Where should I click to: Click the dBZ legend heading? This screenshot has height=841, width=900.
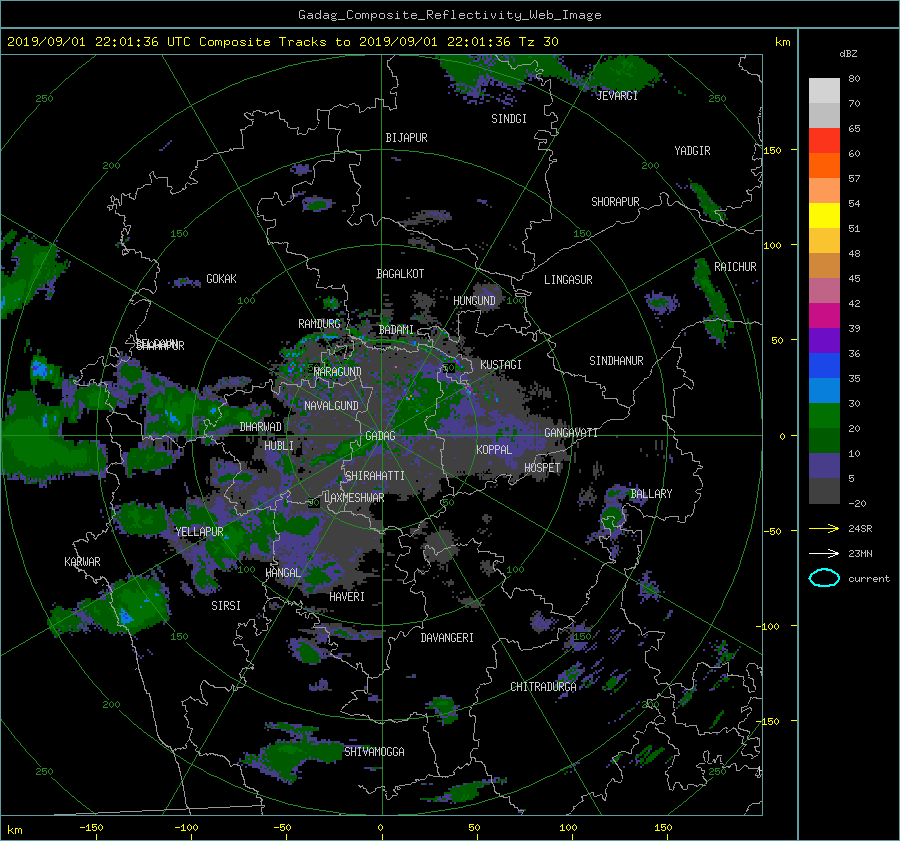click(x=848, y=54)
